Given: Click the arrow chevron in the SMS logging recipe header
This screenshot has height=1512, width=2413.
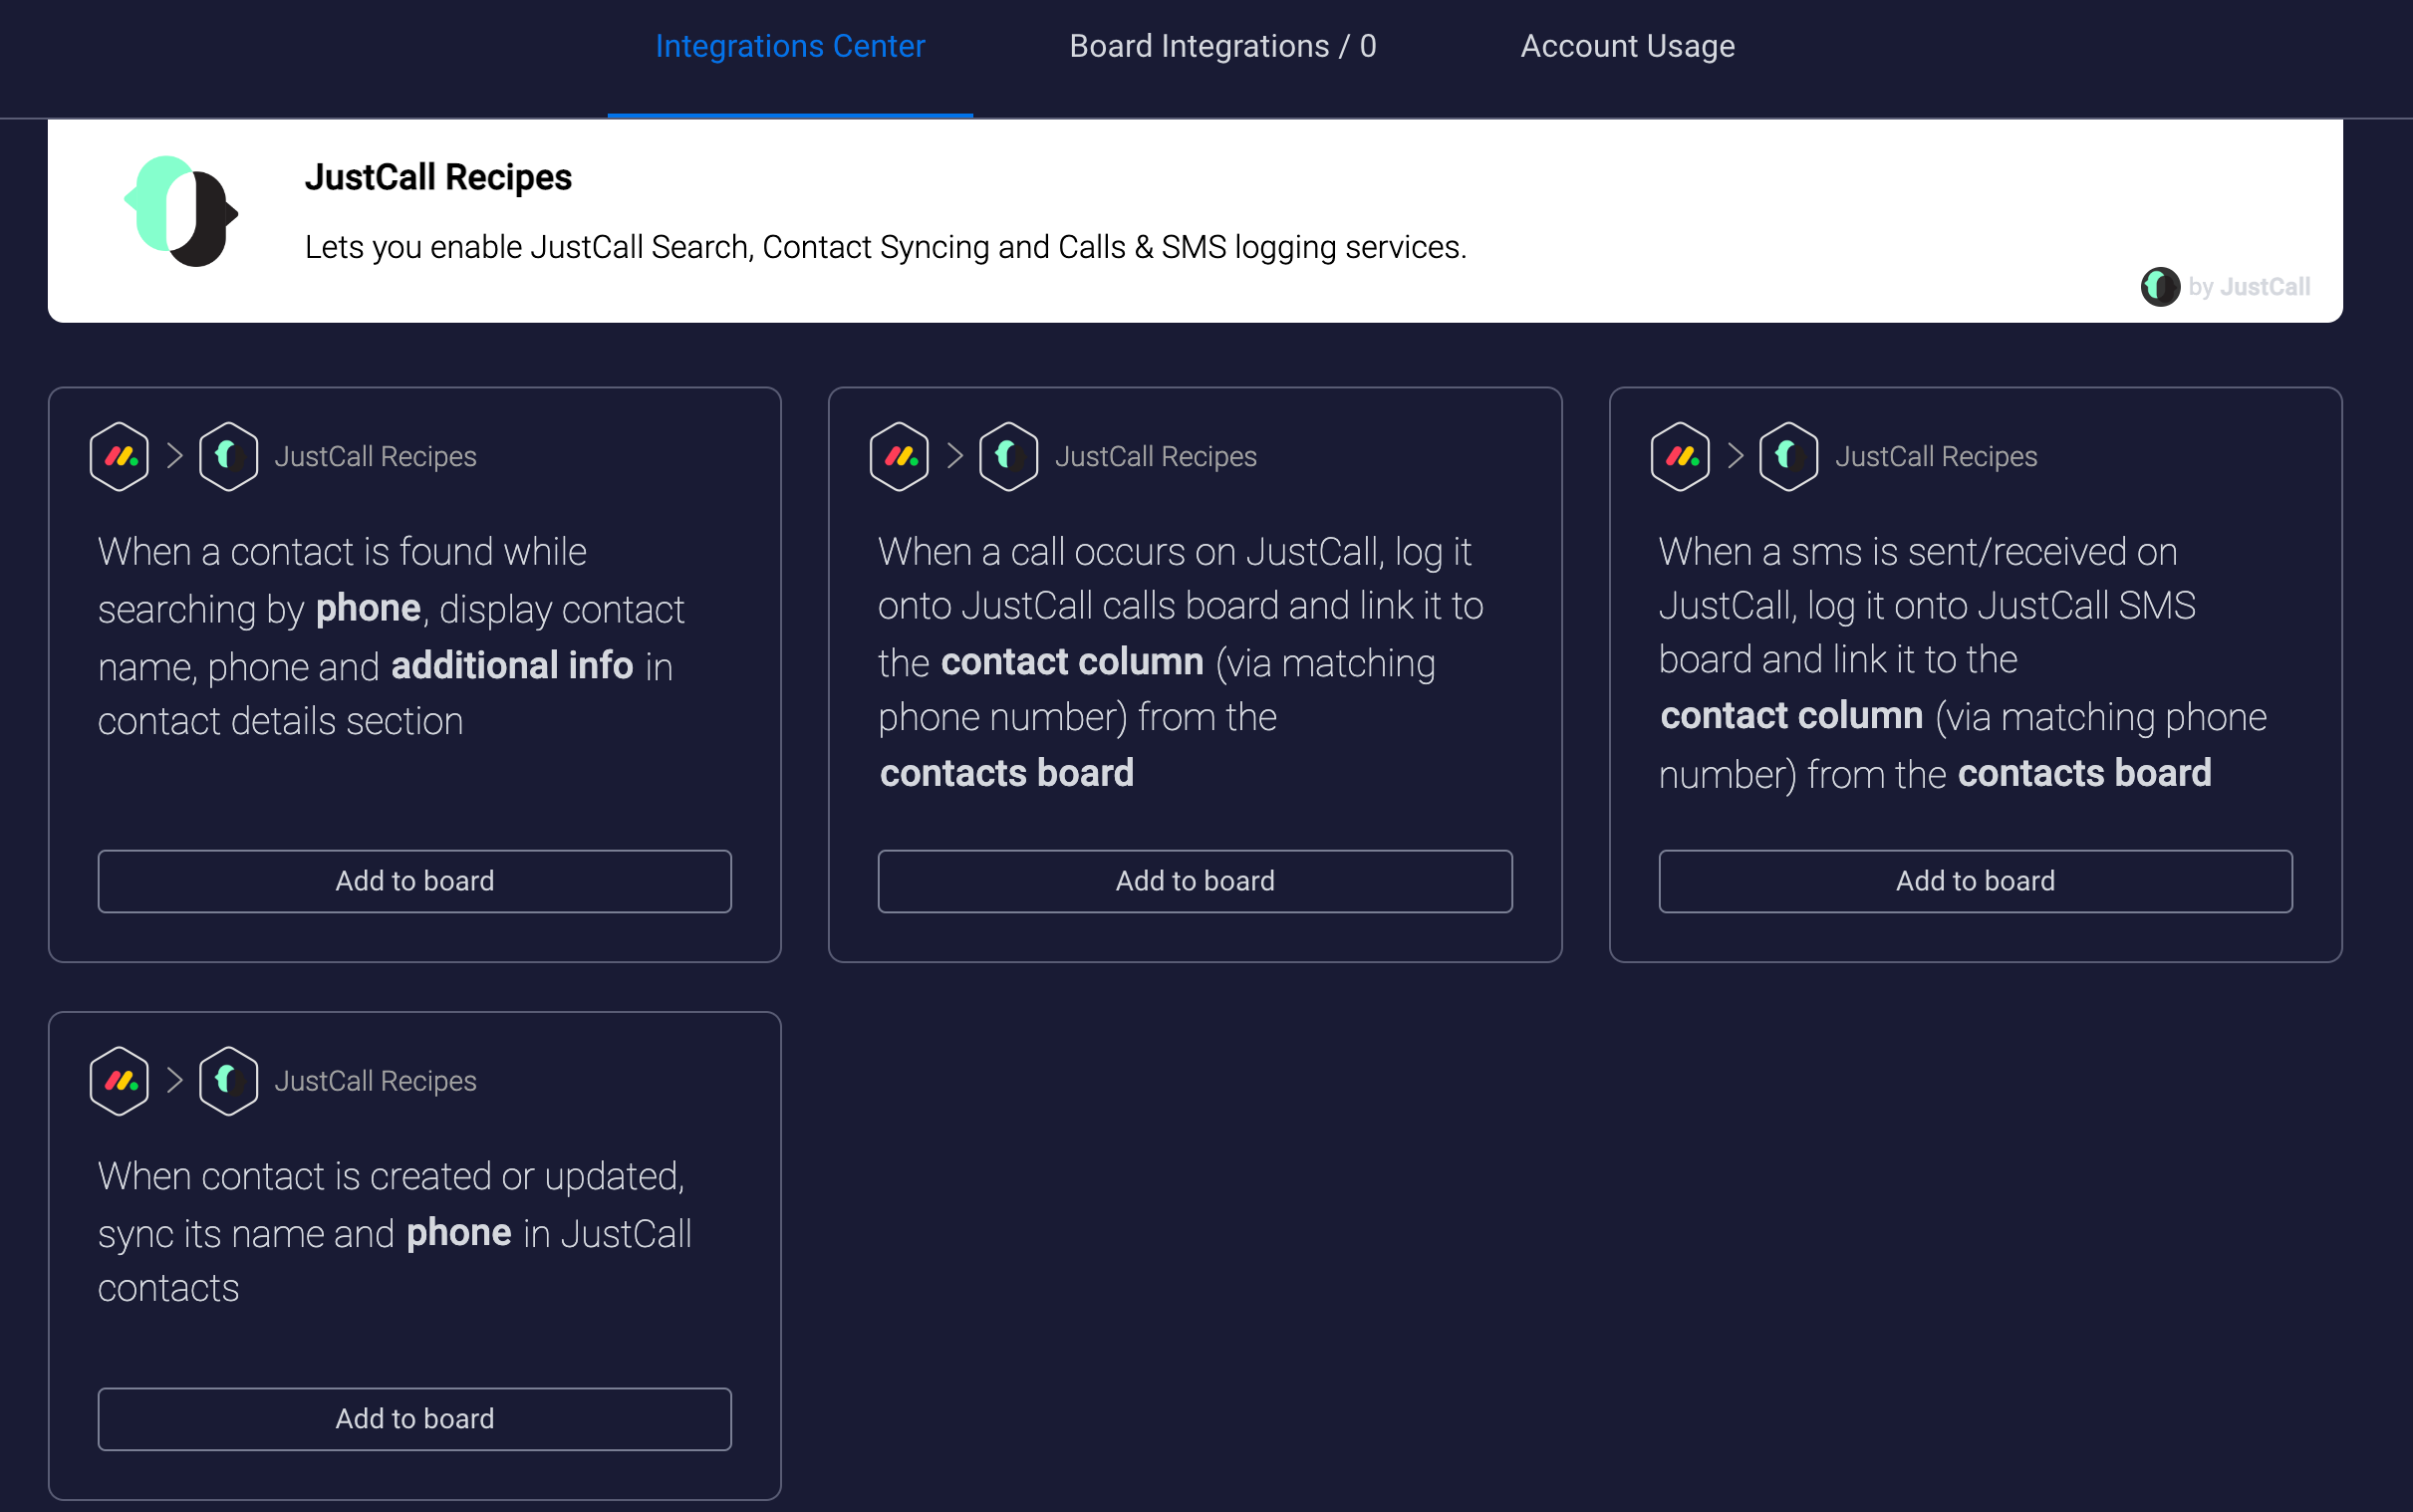Looking at the screenshot, I should pos(1735,456).
